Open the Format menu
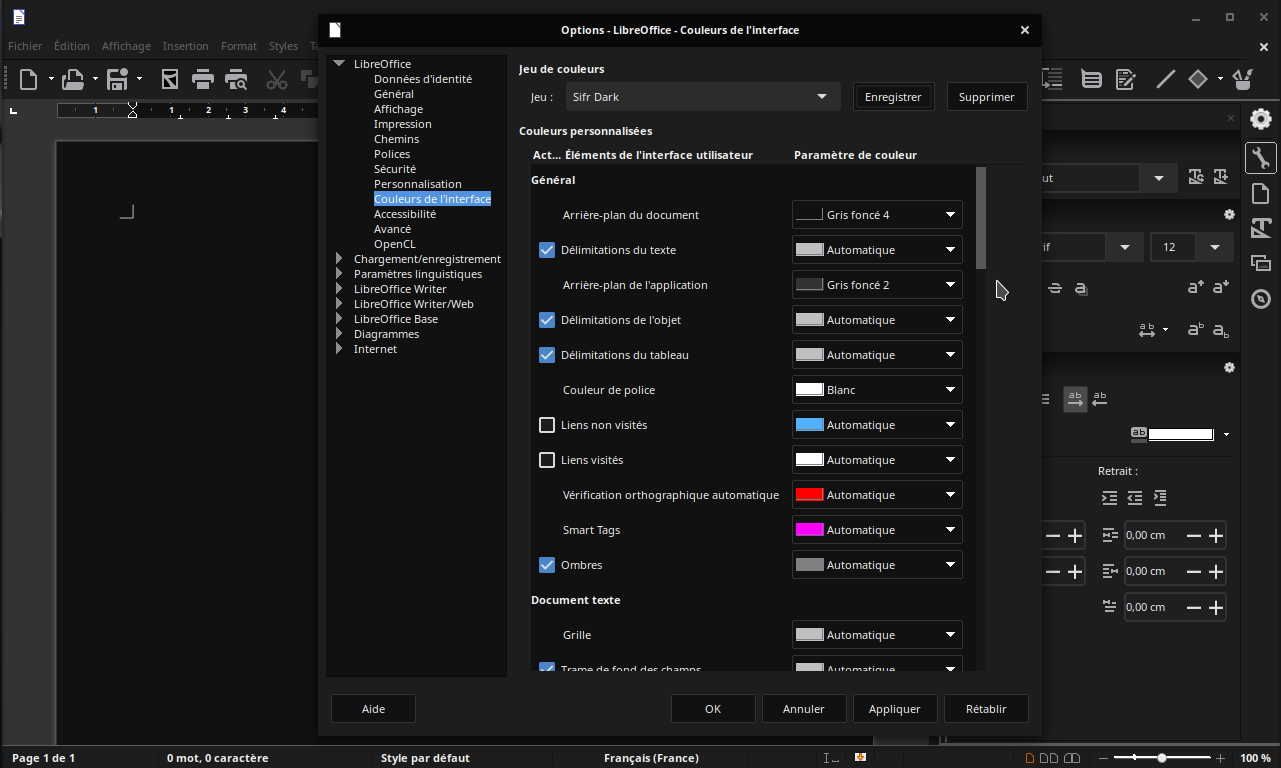Image resolution: width=1281 pixels, height=768 pixels. pos(239,46)
